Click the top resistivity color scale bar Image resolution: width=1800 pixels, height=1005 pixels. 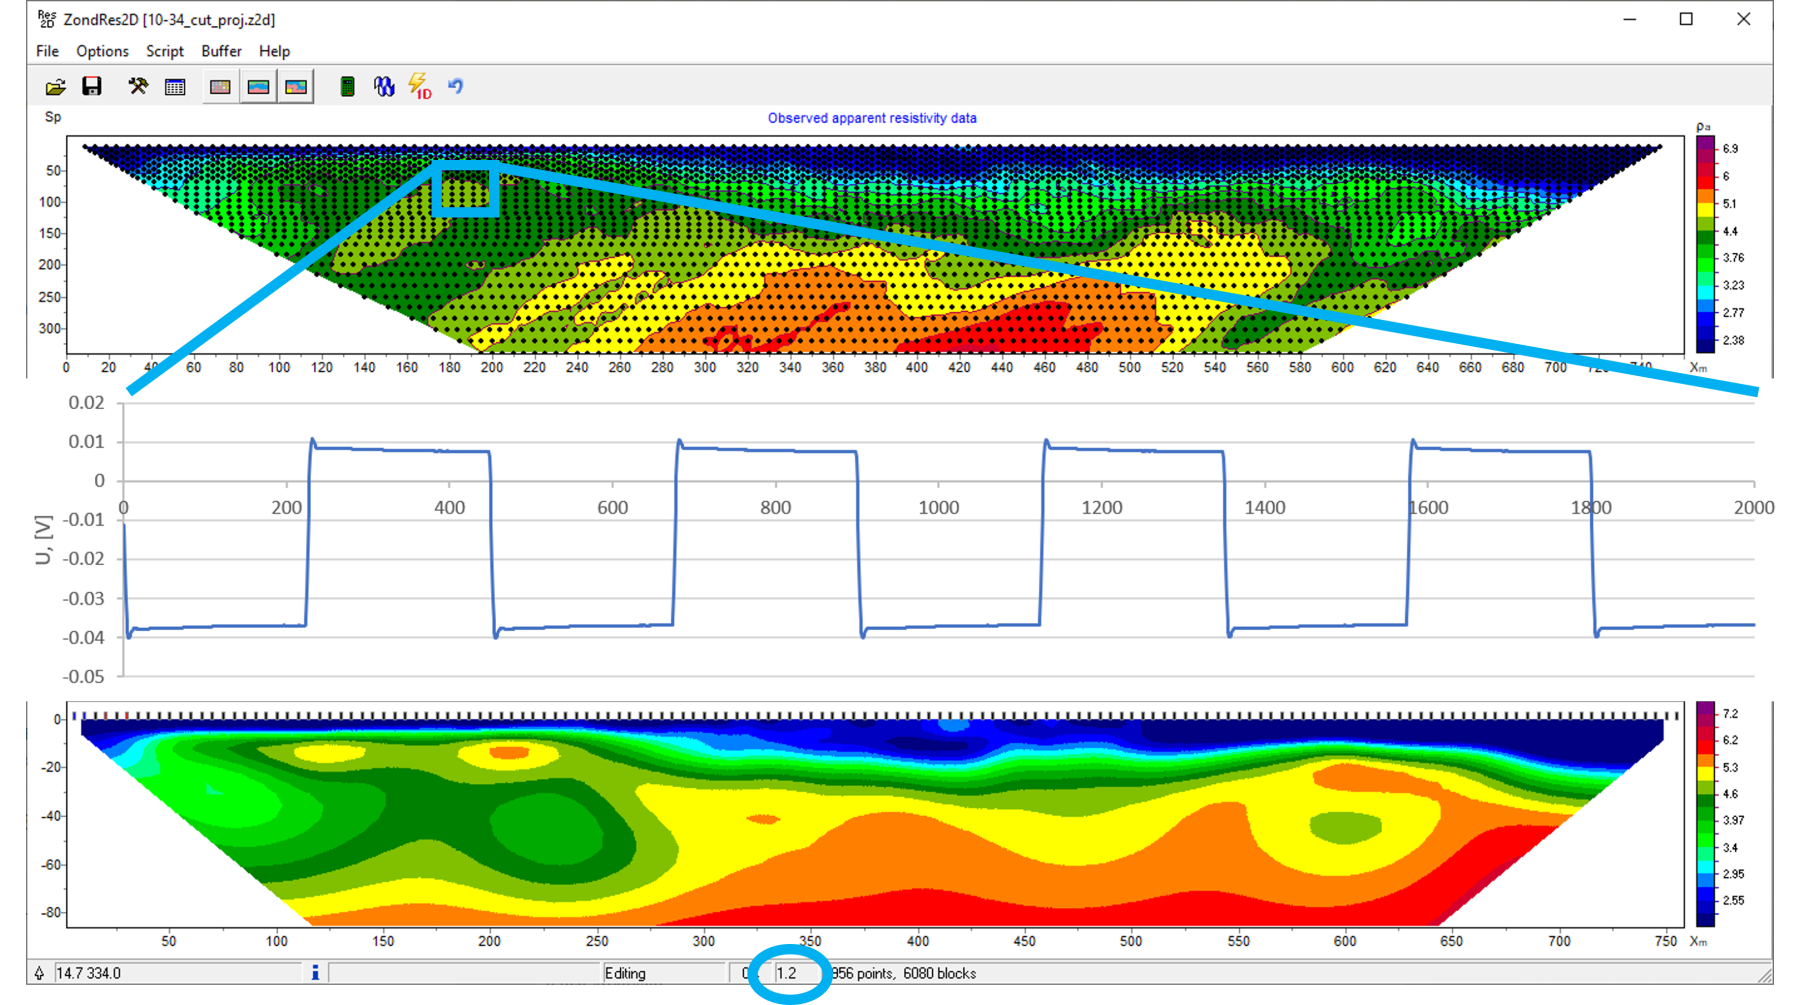pos(1706,244)
